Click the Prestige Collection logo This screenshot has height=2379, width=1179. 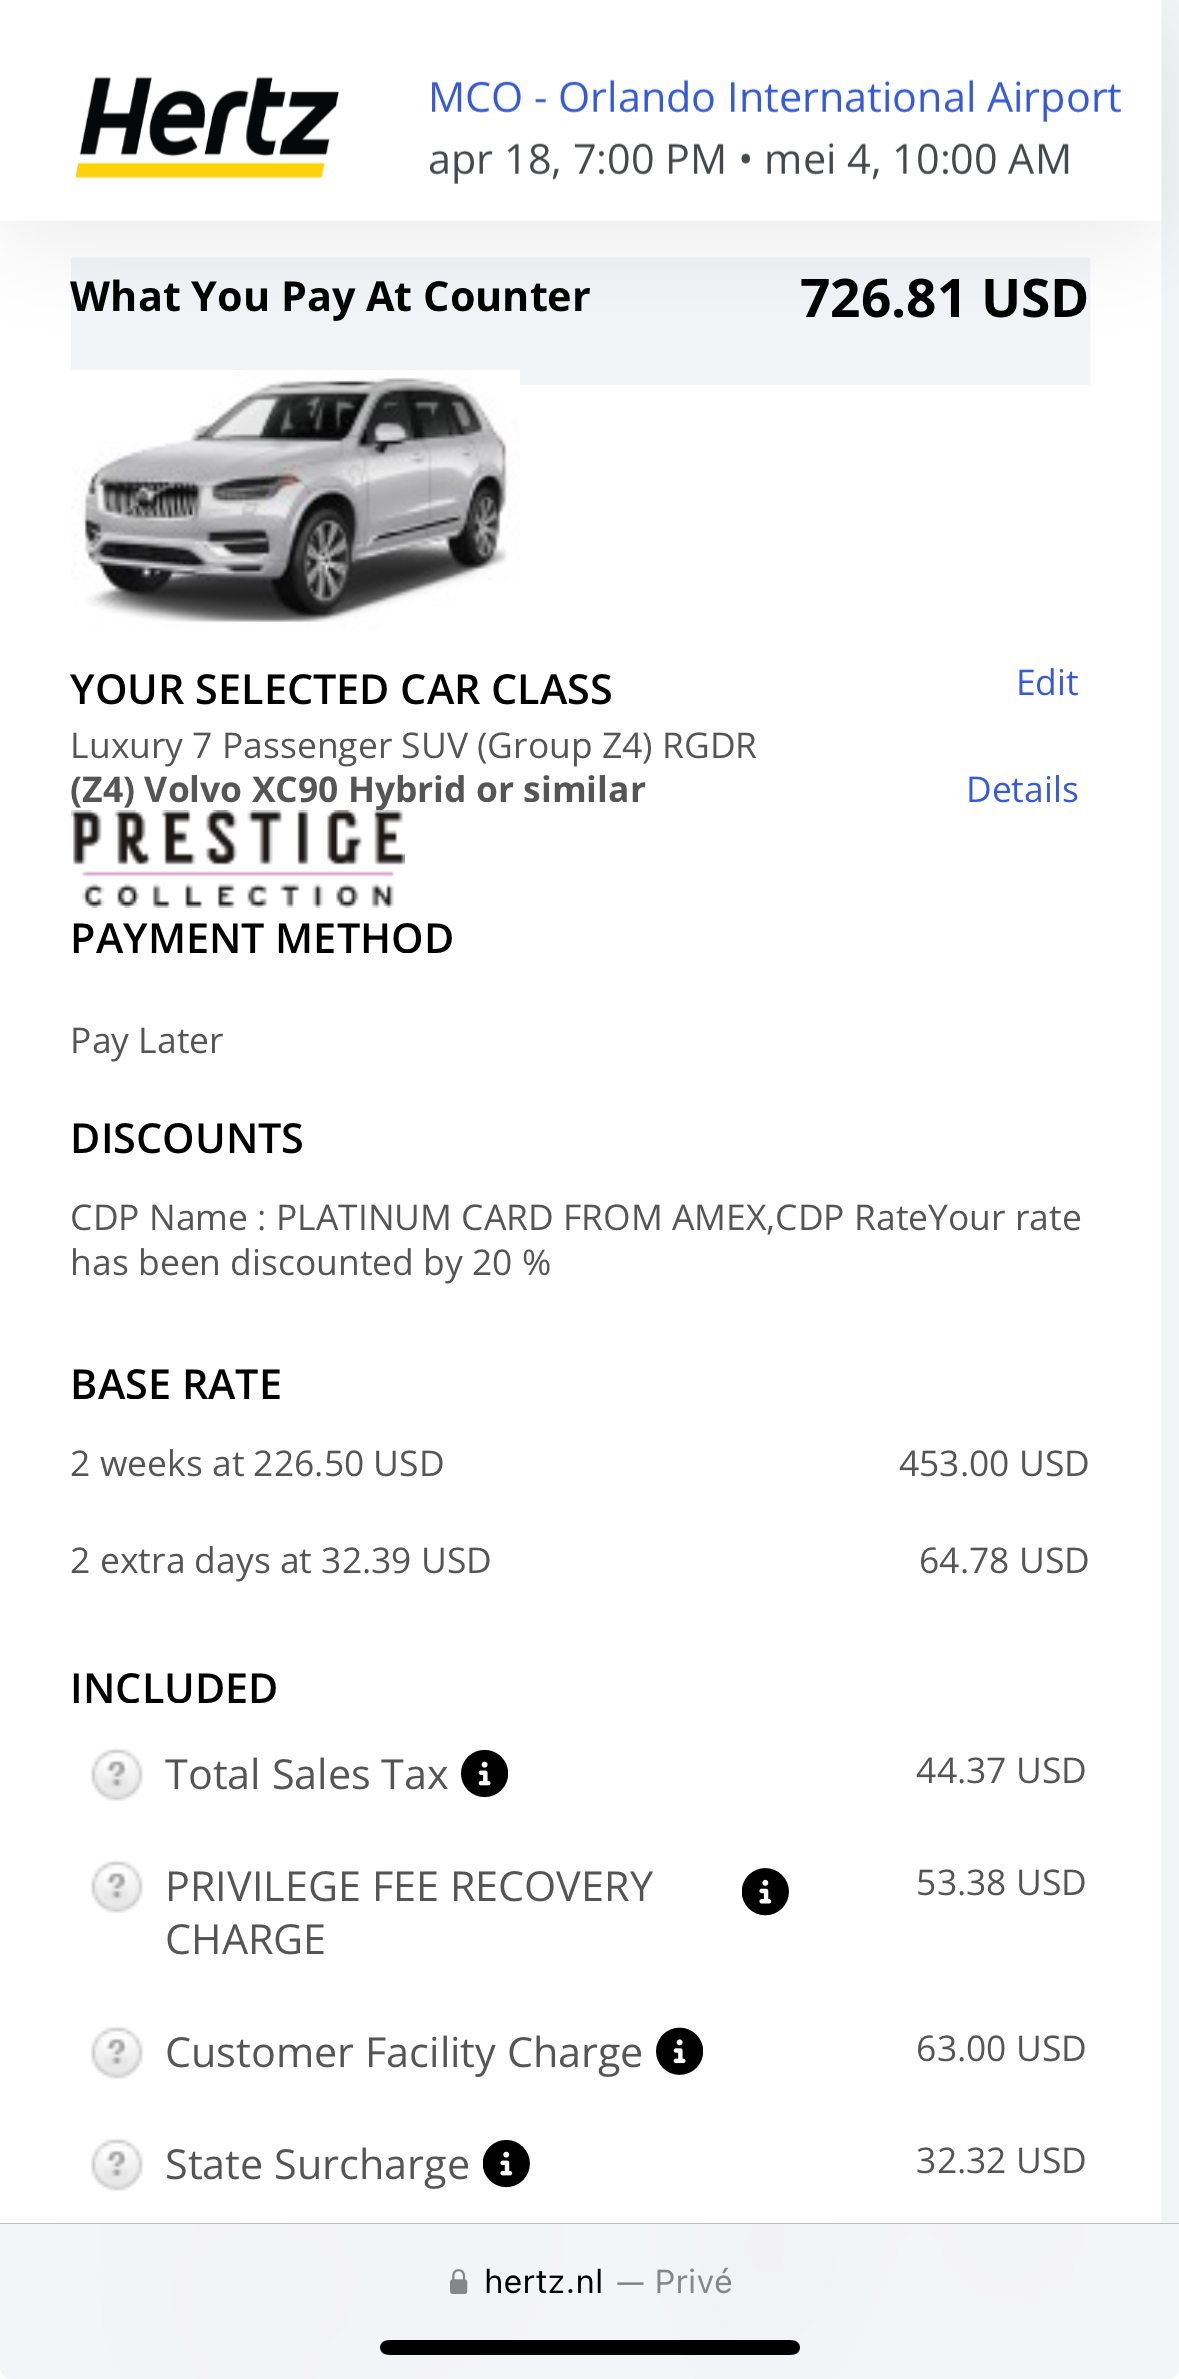pyautogui.click(x=238, y=859)
